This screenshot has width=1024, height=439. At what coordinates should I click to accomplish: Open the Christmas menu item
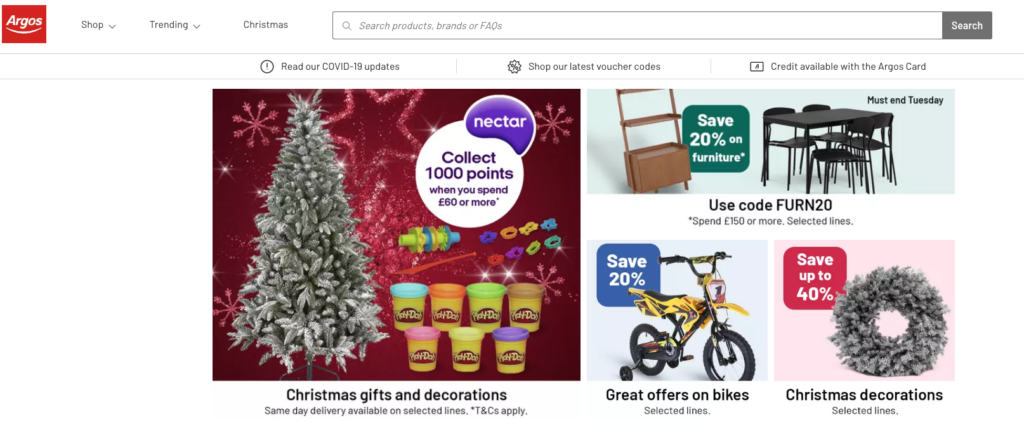(x=266, y=25)
